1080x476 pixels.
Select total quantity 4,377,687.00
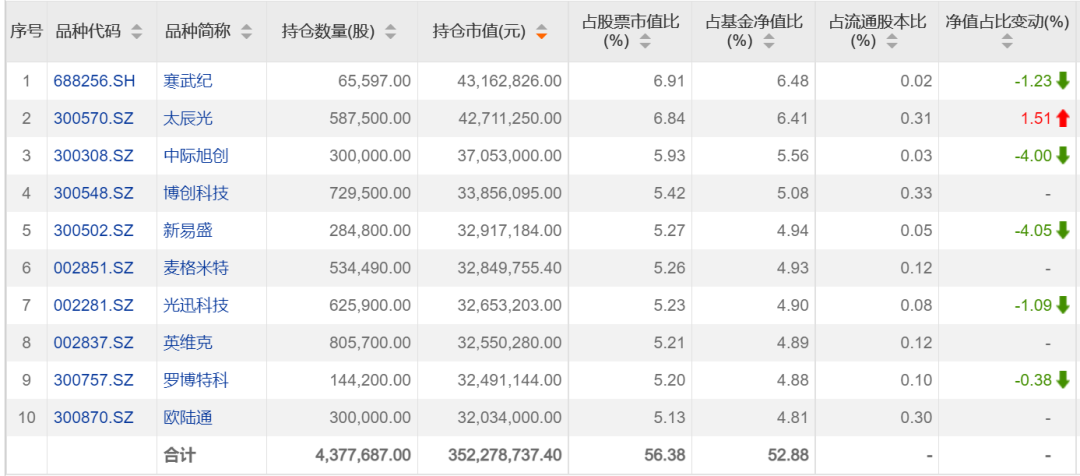coord(362,455)
